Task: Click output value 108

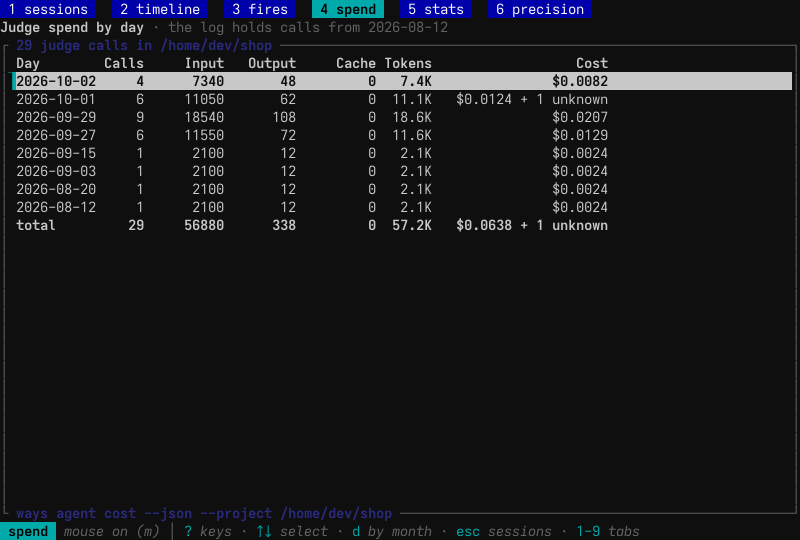Action: click(284, 117)
